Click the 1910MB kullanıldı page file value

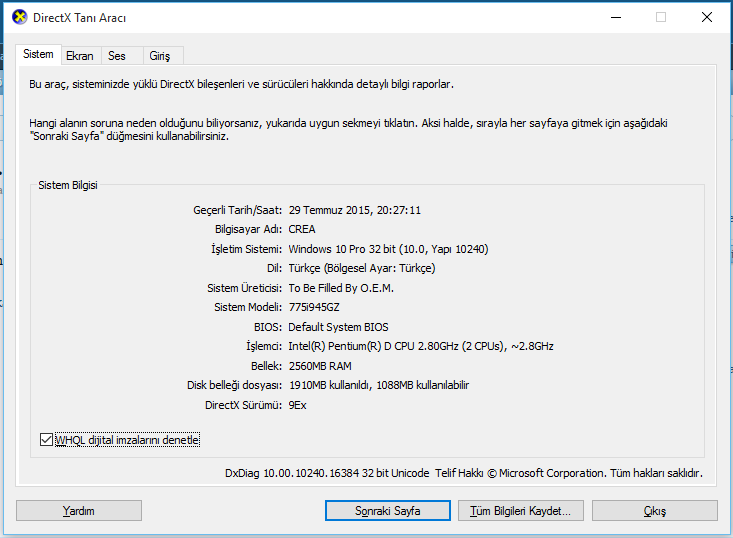pyautogui.click(x=379, y=385)
